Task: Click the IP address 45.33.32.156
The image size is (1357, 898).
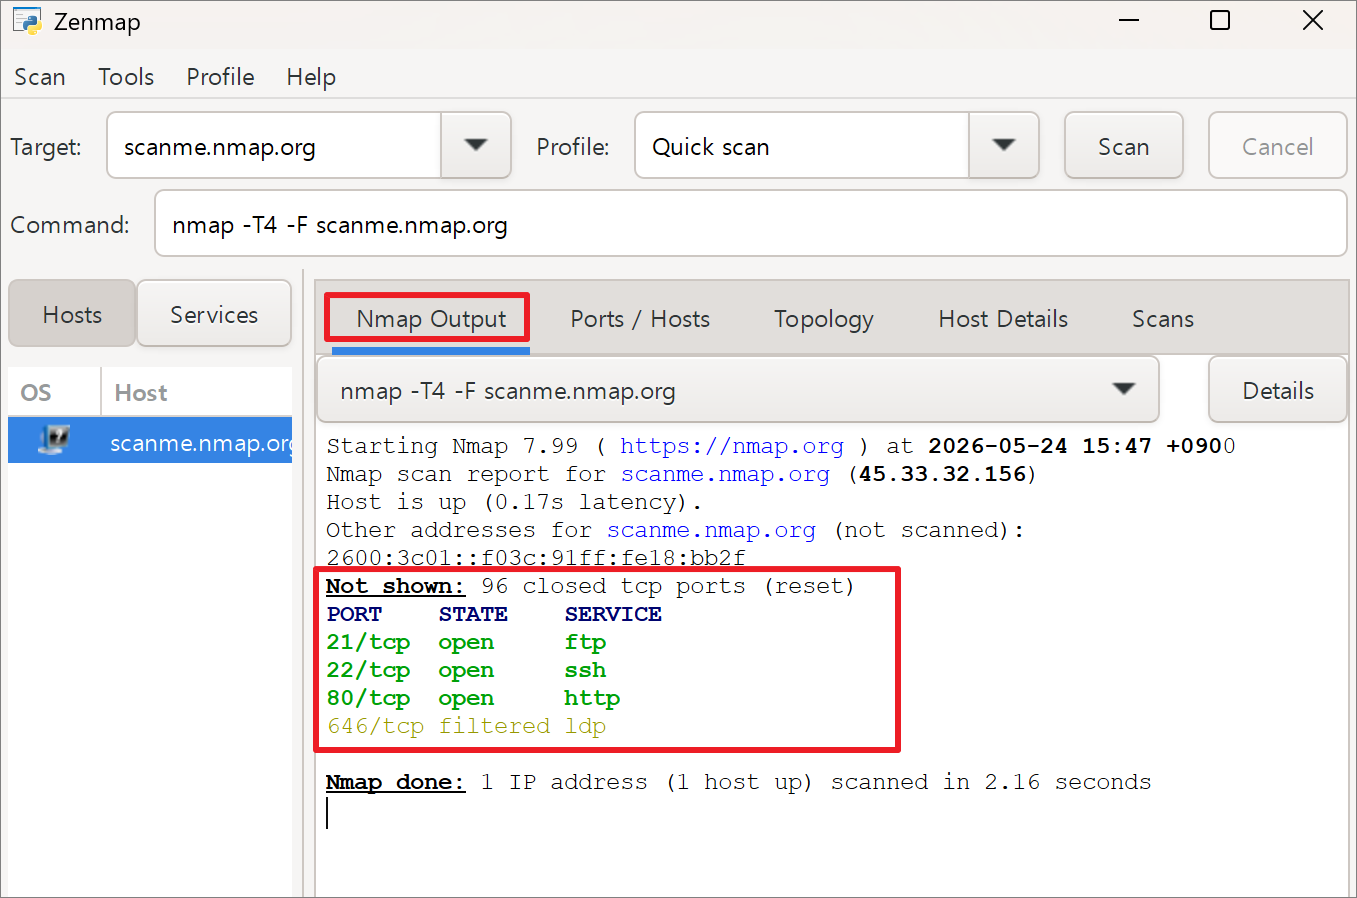Action: pyautogui.click(x=942, y=474)
